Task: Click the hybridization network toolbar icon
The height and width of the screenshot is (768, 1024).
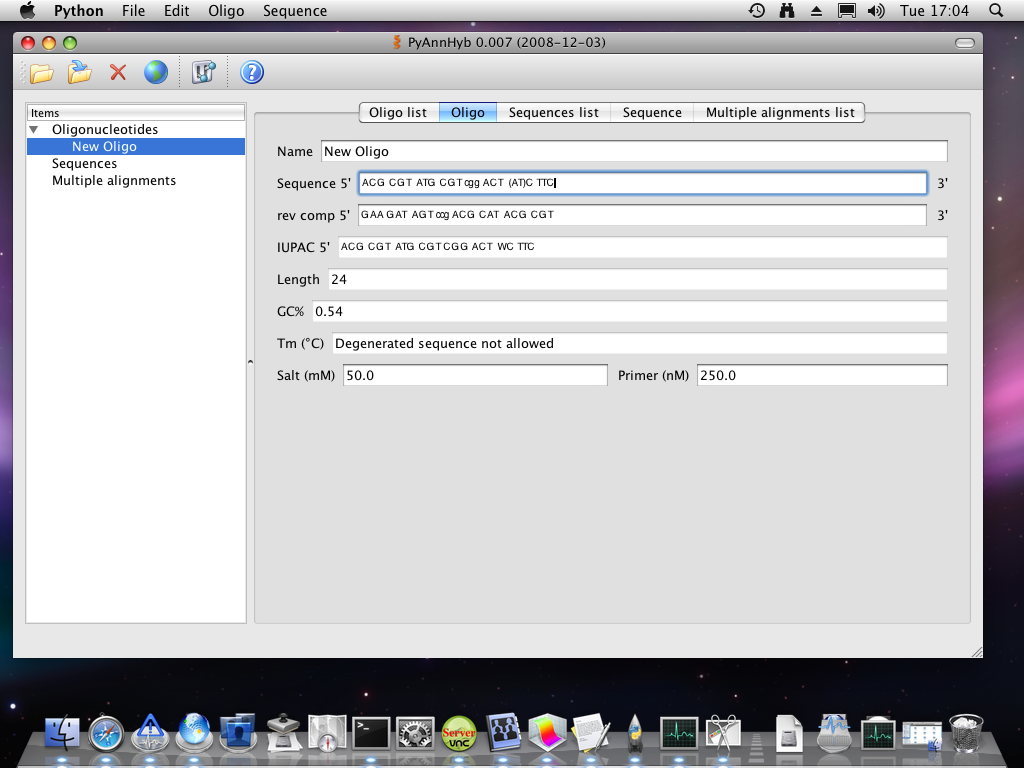Action: tap(204, 73)
